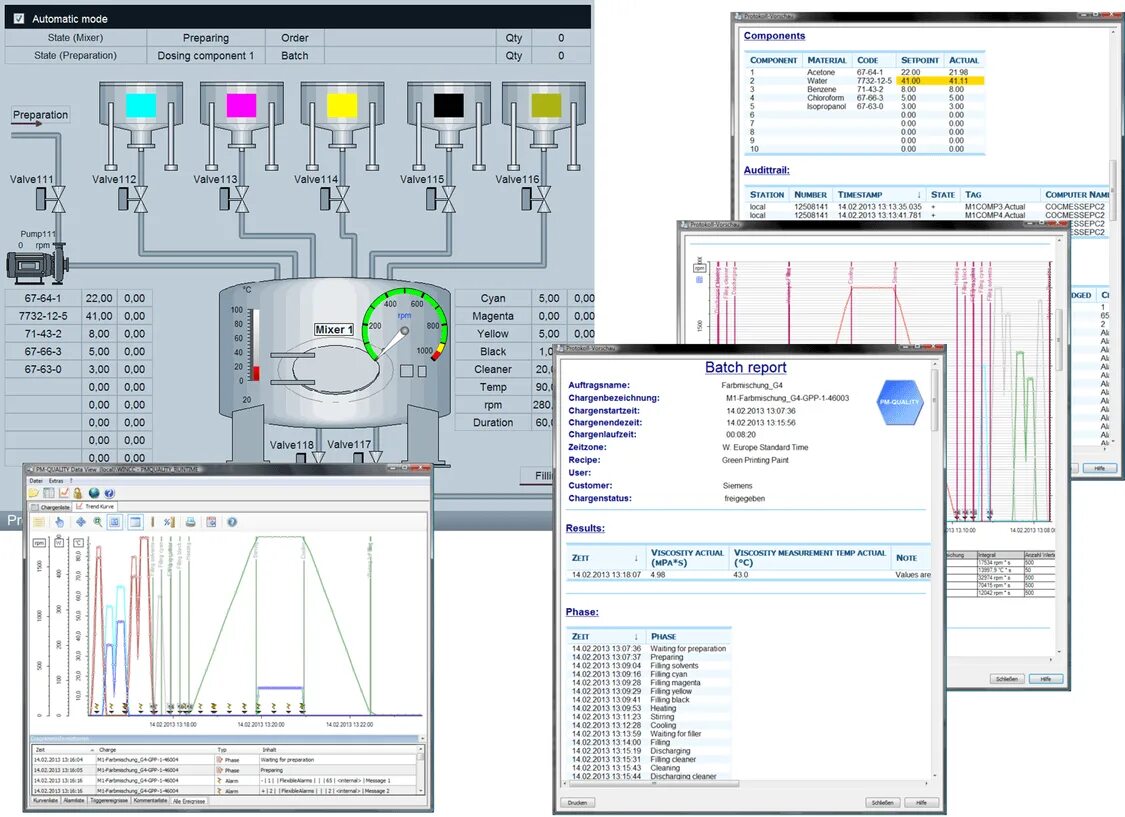Toggle the Automatic mode checkbox
This screenshot has width=1125, height=817.
(19, 19)
